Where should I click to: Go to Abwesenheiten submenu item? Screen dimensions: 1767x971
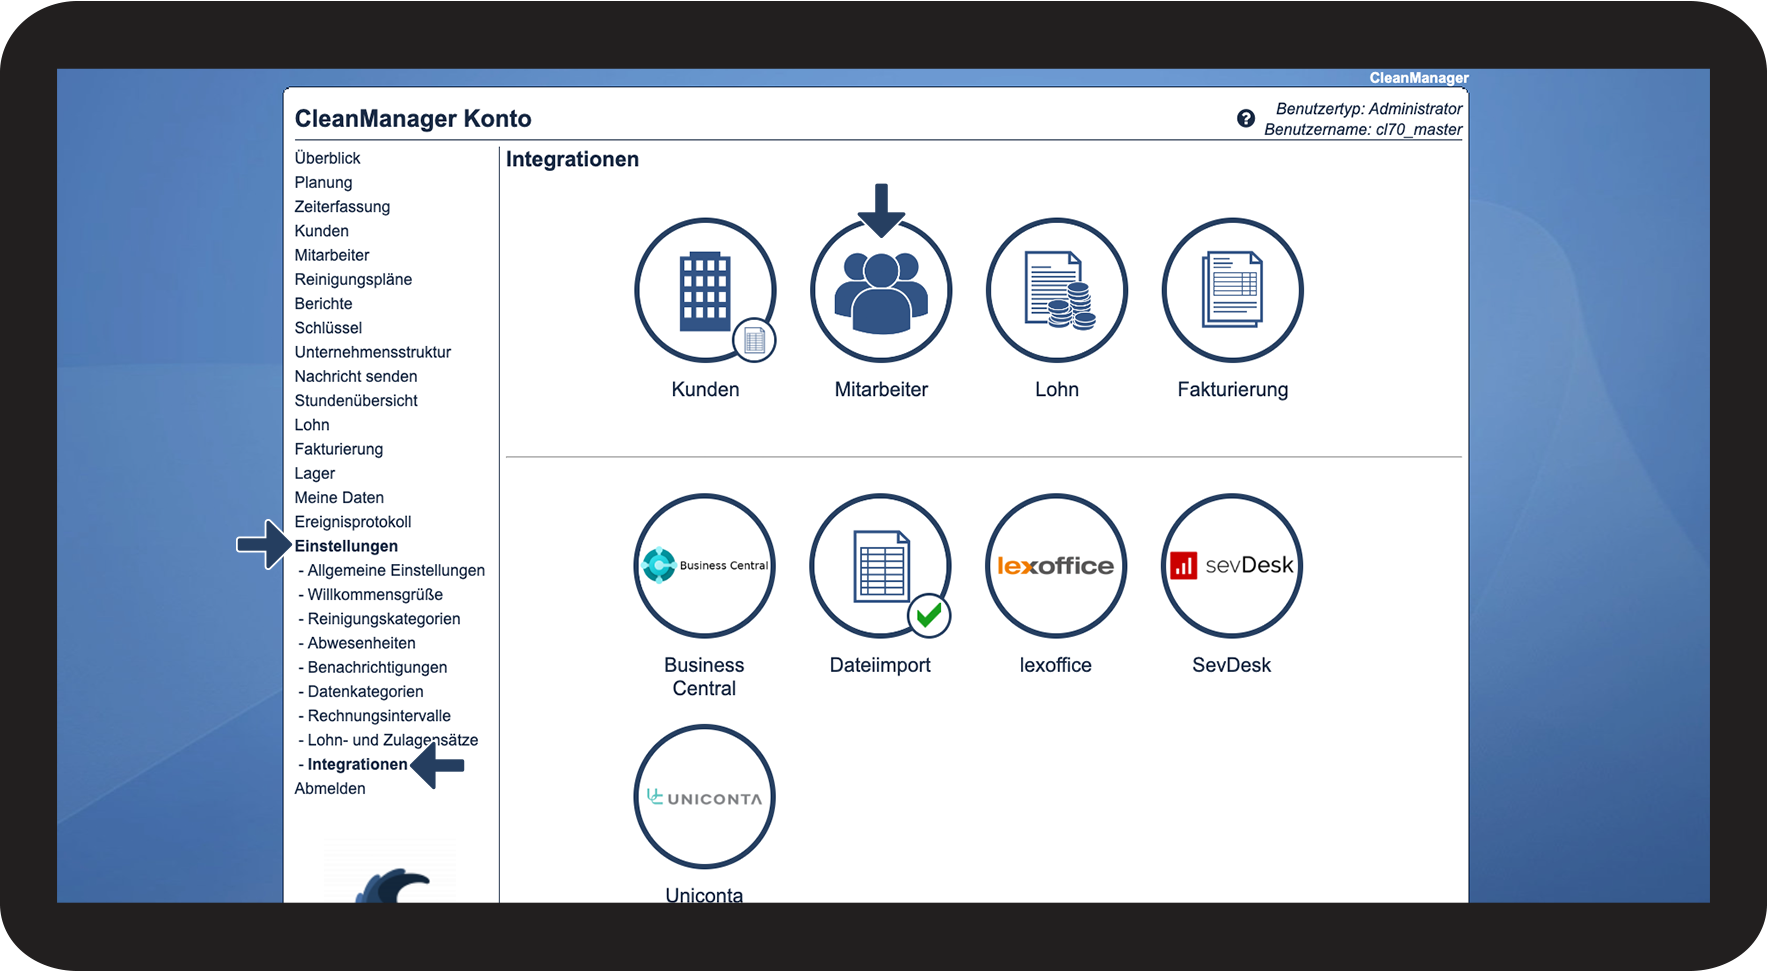pos(361,643)
